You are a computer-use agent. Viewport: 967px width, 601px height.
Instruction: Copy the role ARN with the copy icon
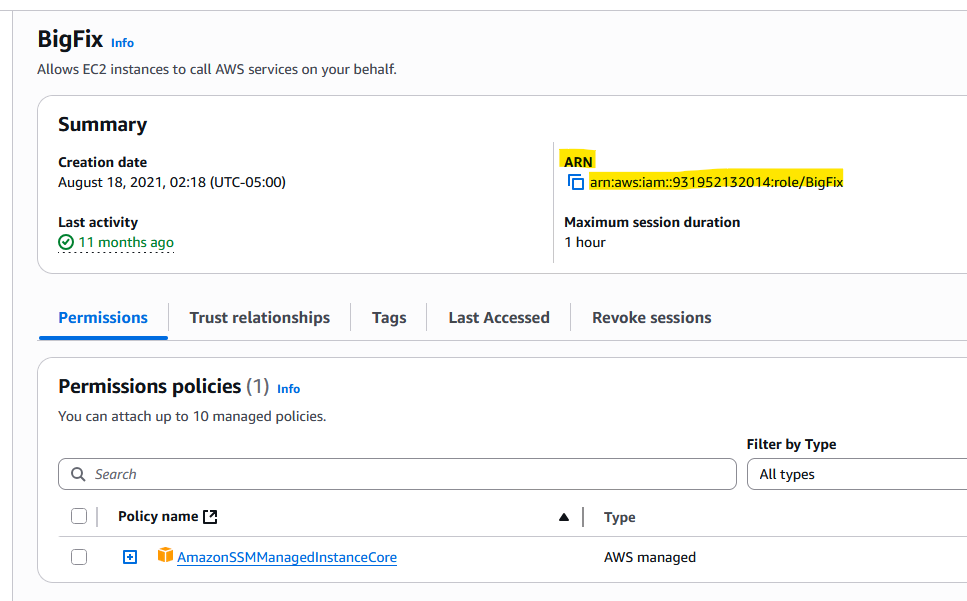(575, 182)
